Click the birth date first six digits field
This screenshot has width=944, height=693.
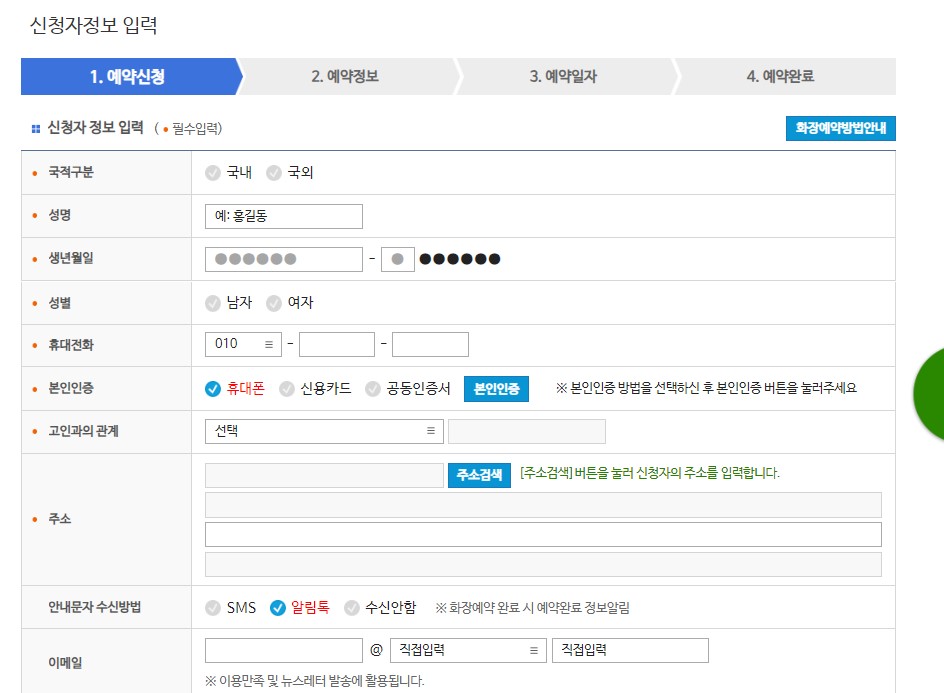284,259
